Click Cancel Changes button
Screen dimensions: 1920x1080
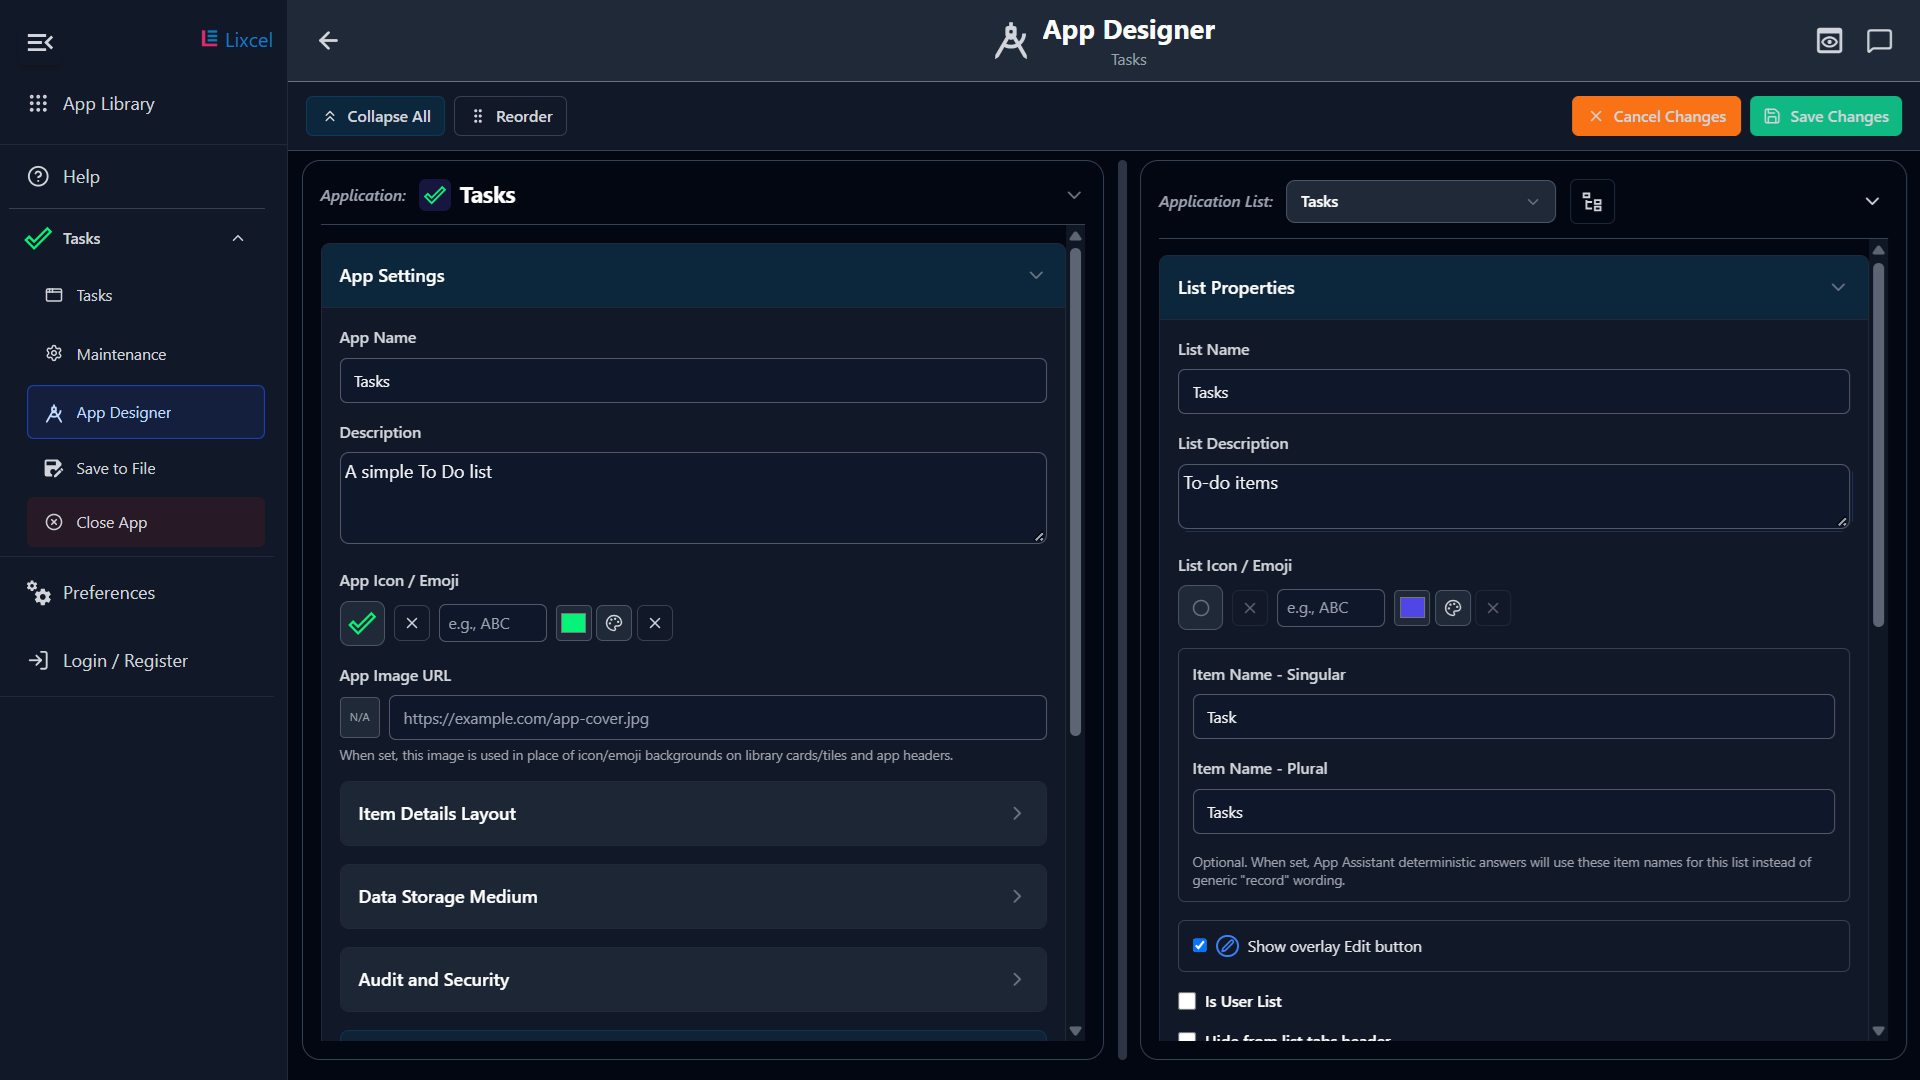(1656, 116)
